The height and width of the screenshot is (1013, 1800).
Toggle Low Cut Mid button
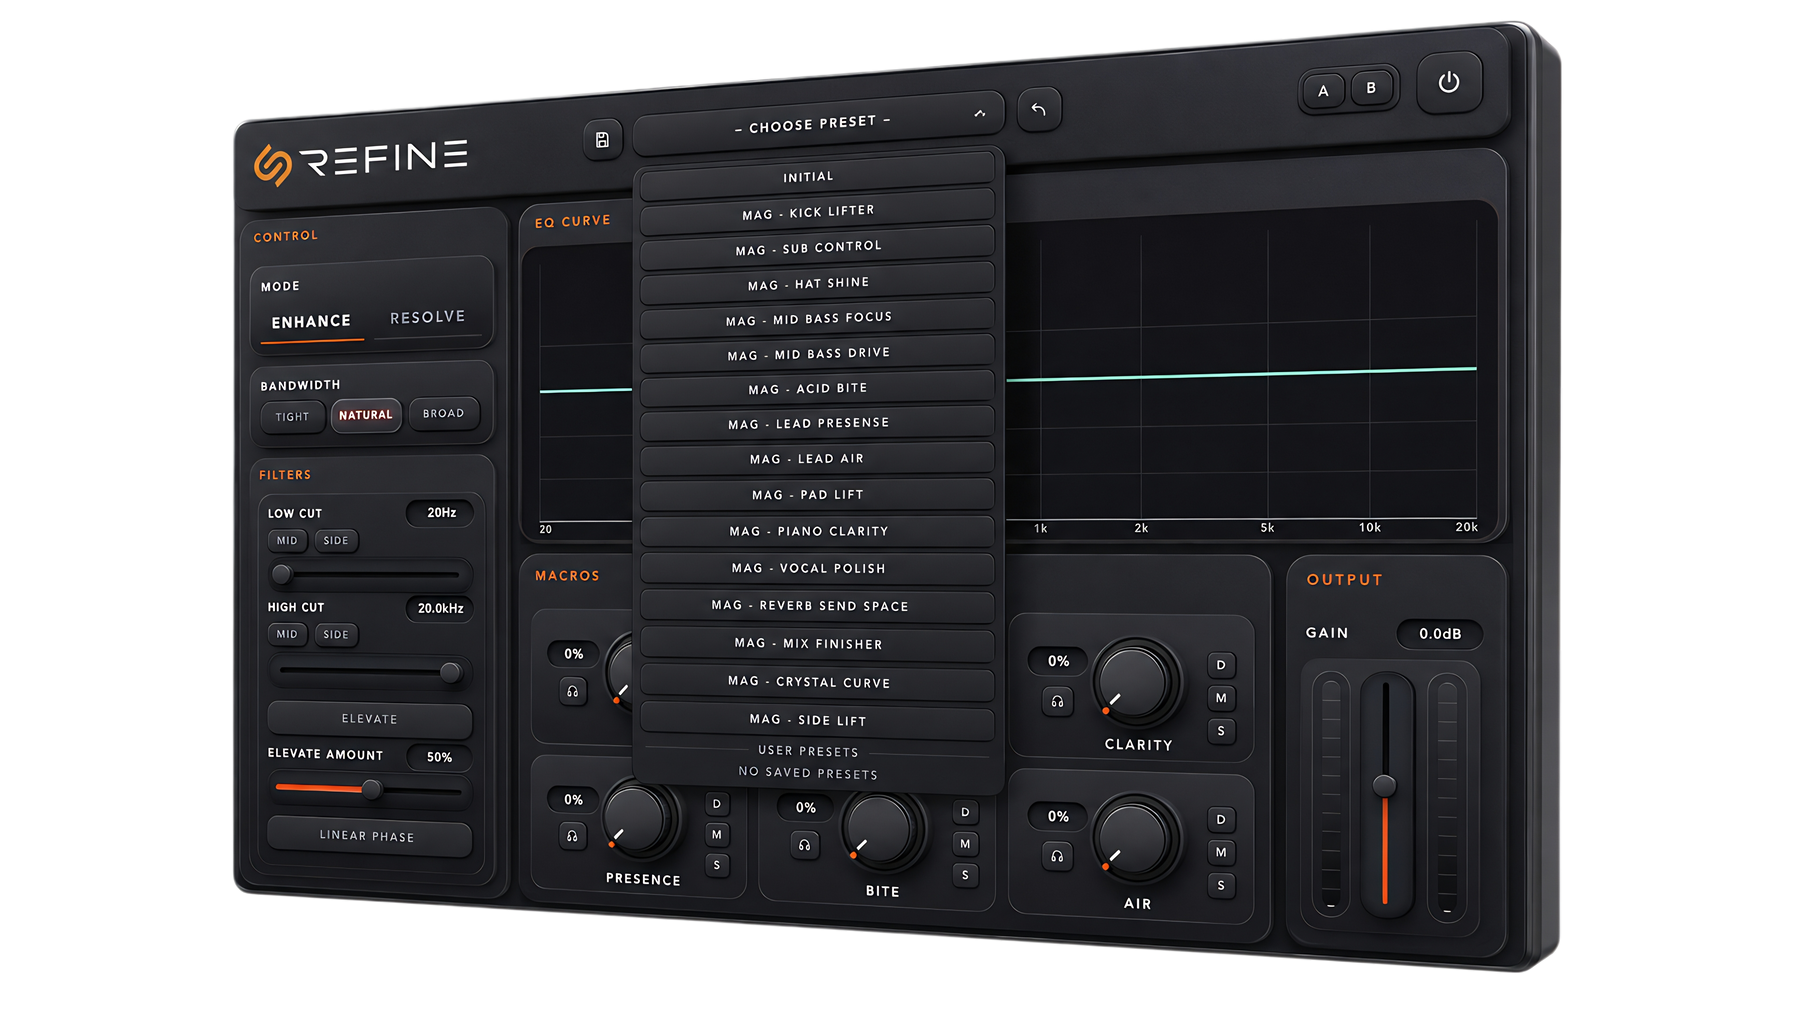point(287,541)
